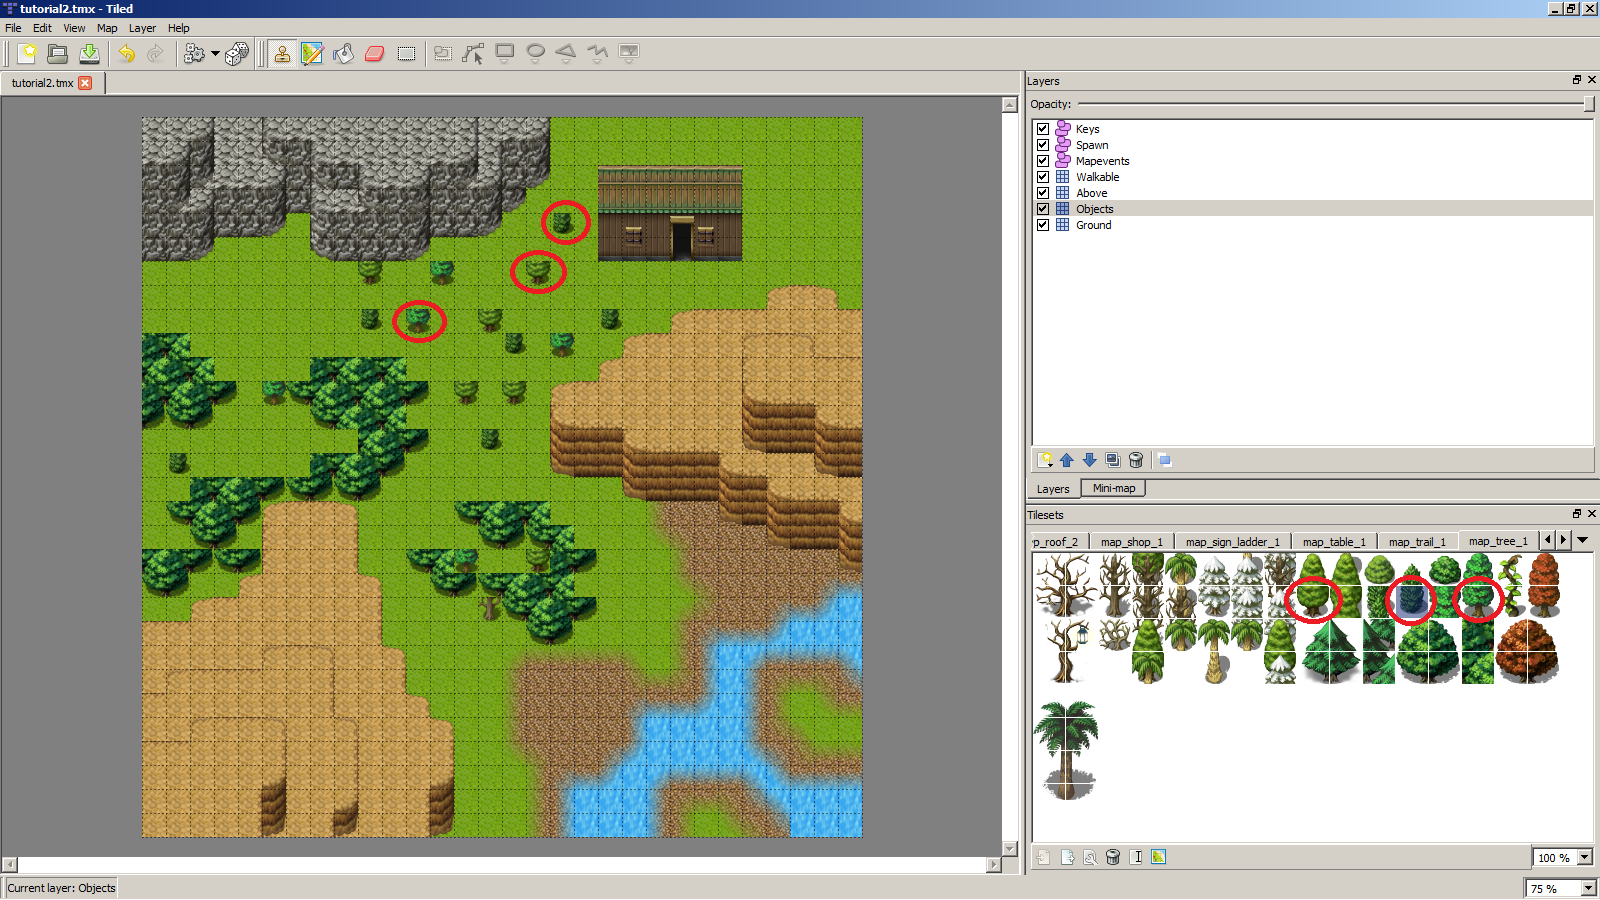This screenshot has height=900, width=1600.
Task: Select the map_shop_1 tileset tab
Action: 1132,542
